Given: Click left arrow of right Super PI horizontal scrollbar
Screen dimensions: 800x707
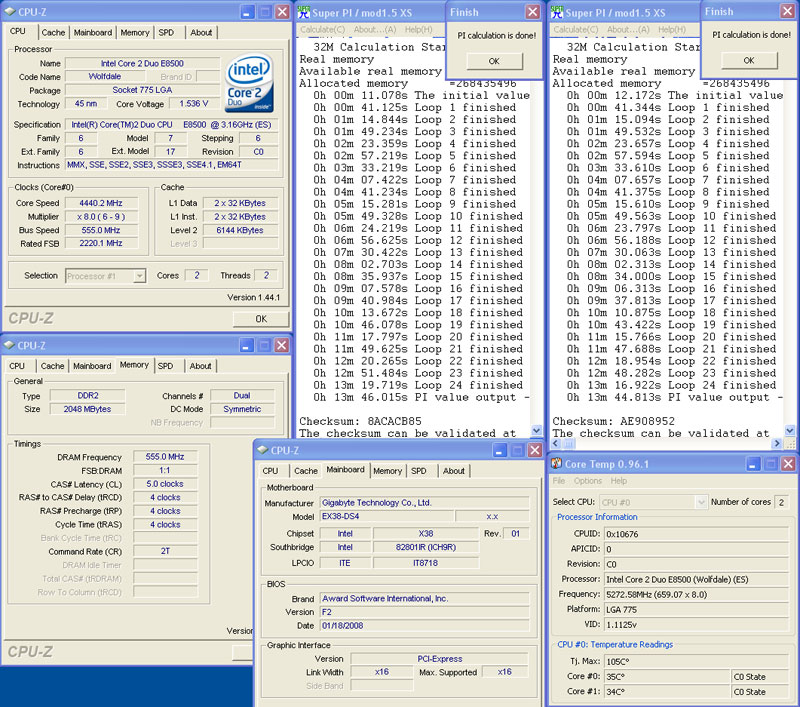Looking at the screenshot, I should coord(556,443).
